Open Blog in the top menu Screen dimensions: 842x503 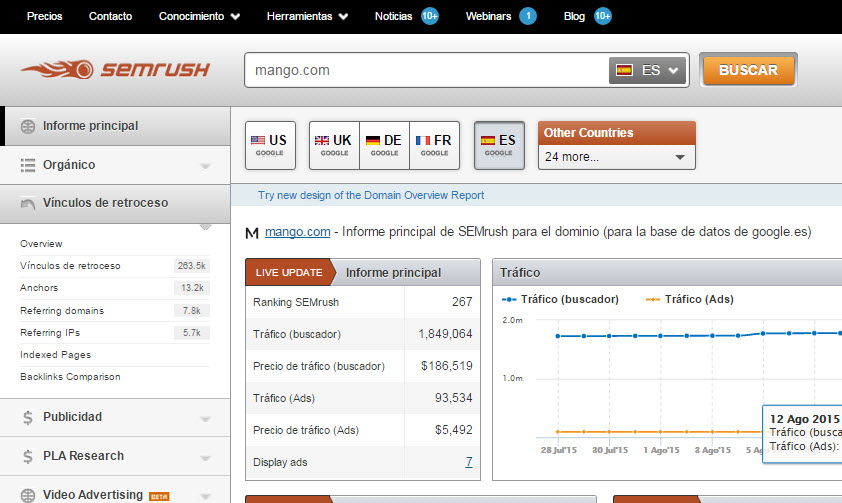574,16
